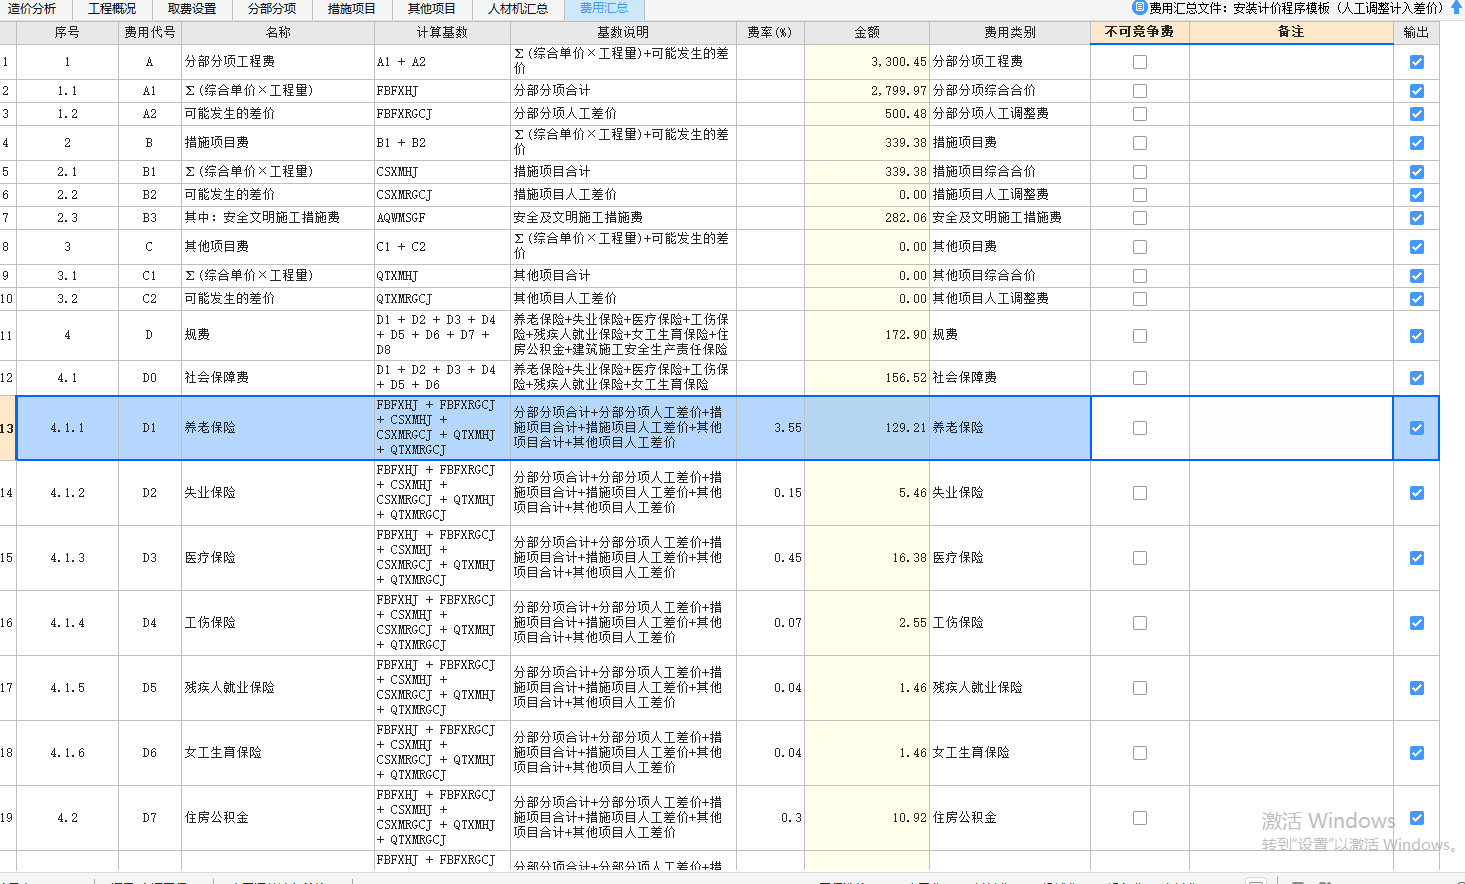The height and width of the screenshot is (884, 1465).
Task: Click the sequence number 4.1.4 cell
Action: pyautogui.click(x=67, y=623)
